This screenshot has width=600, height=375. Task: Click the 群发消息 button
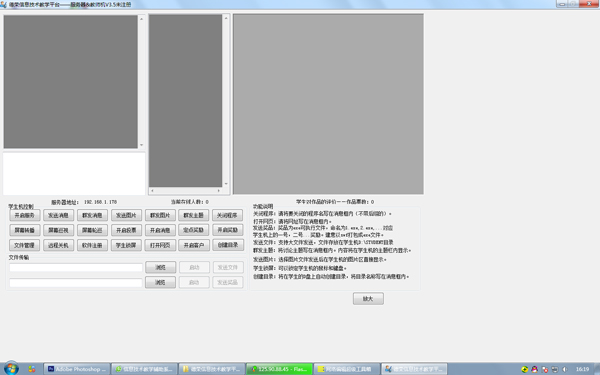tap(92, 215)
